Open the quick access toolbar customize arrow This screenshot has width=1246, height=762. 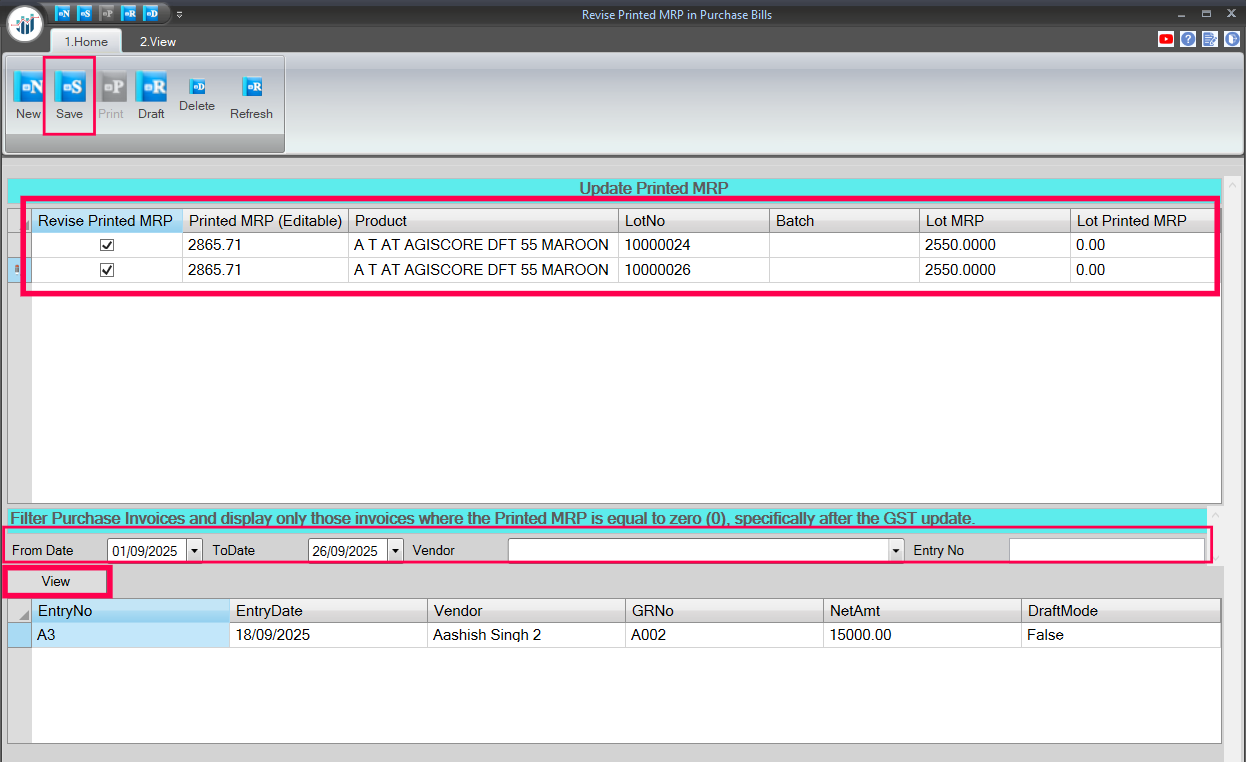pyautogui.click(x=179, y=14)
